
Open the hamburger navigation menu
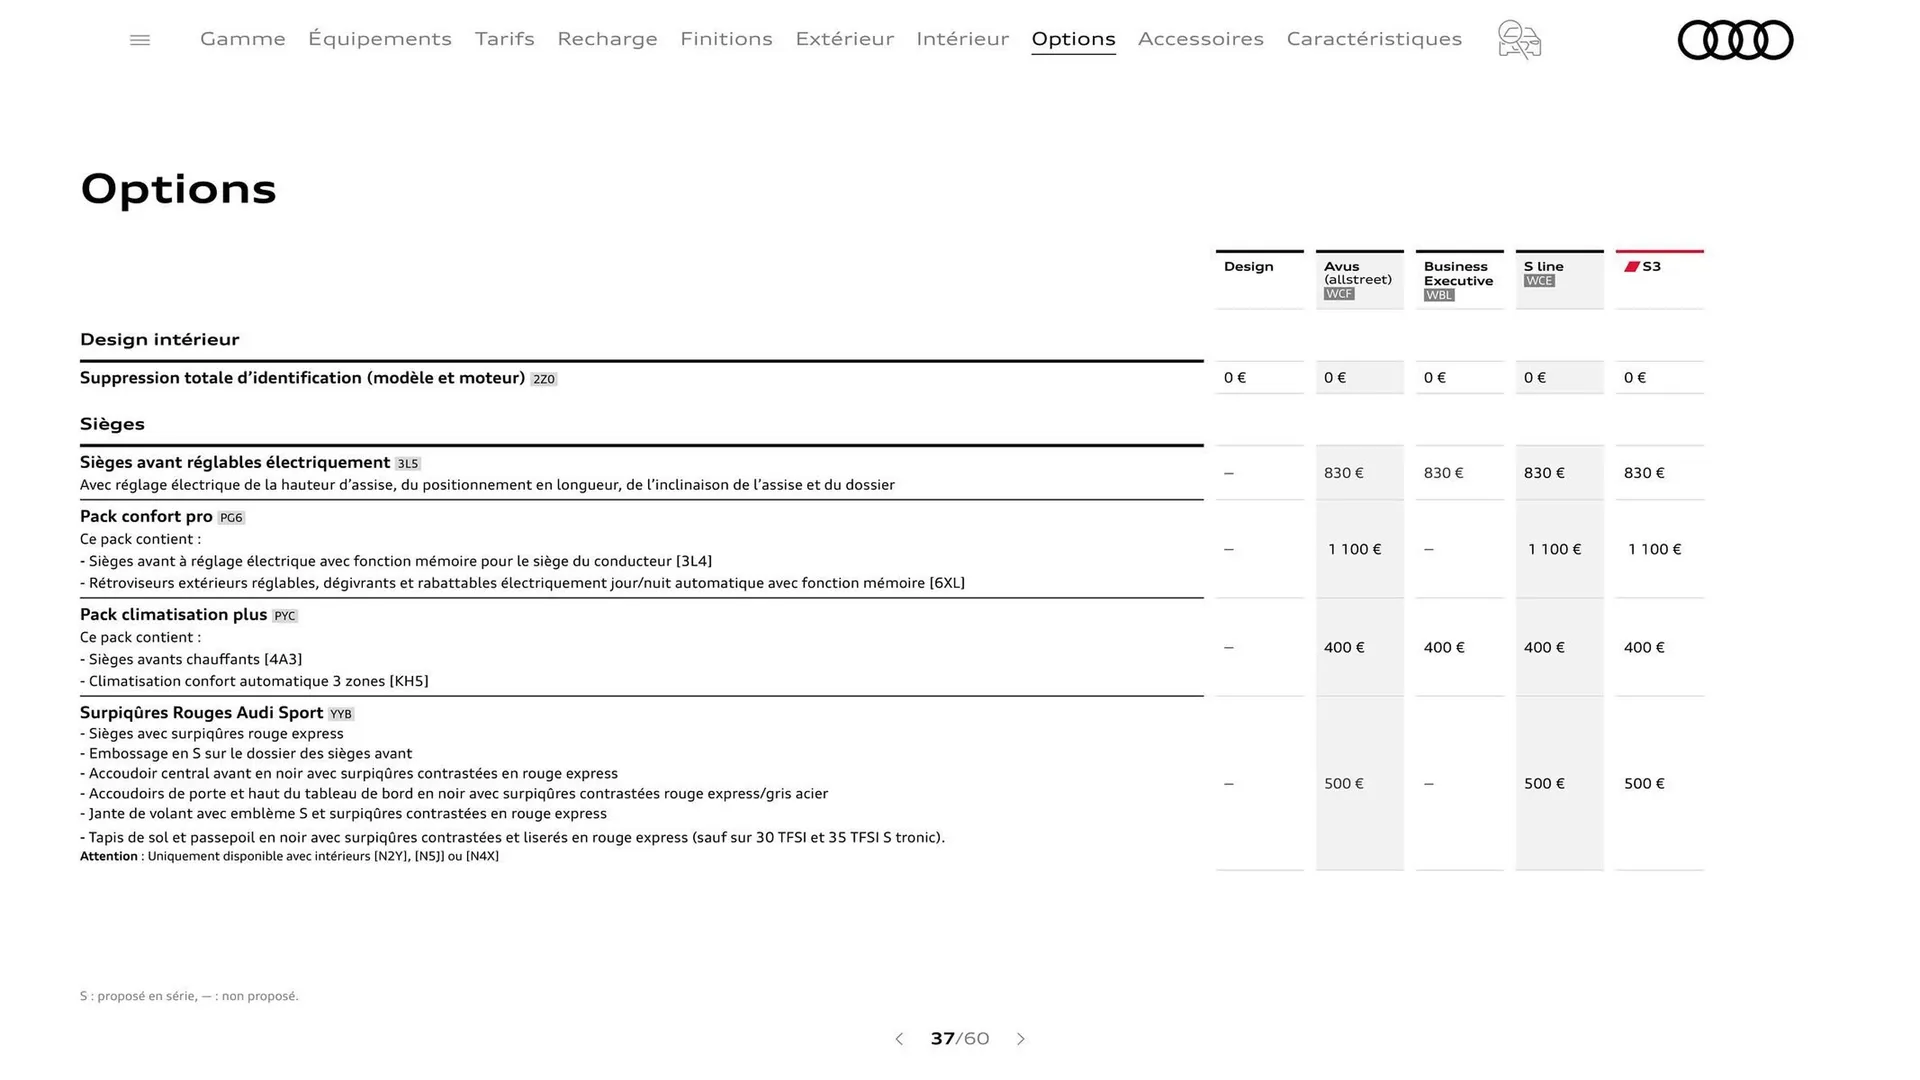coord(139,39)
